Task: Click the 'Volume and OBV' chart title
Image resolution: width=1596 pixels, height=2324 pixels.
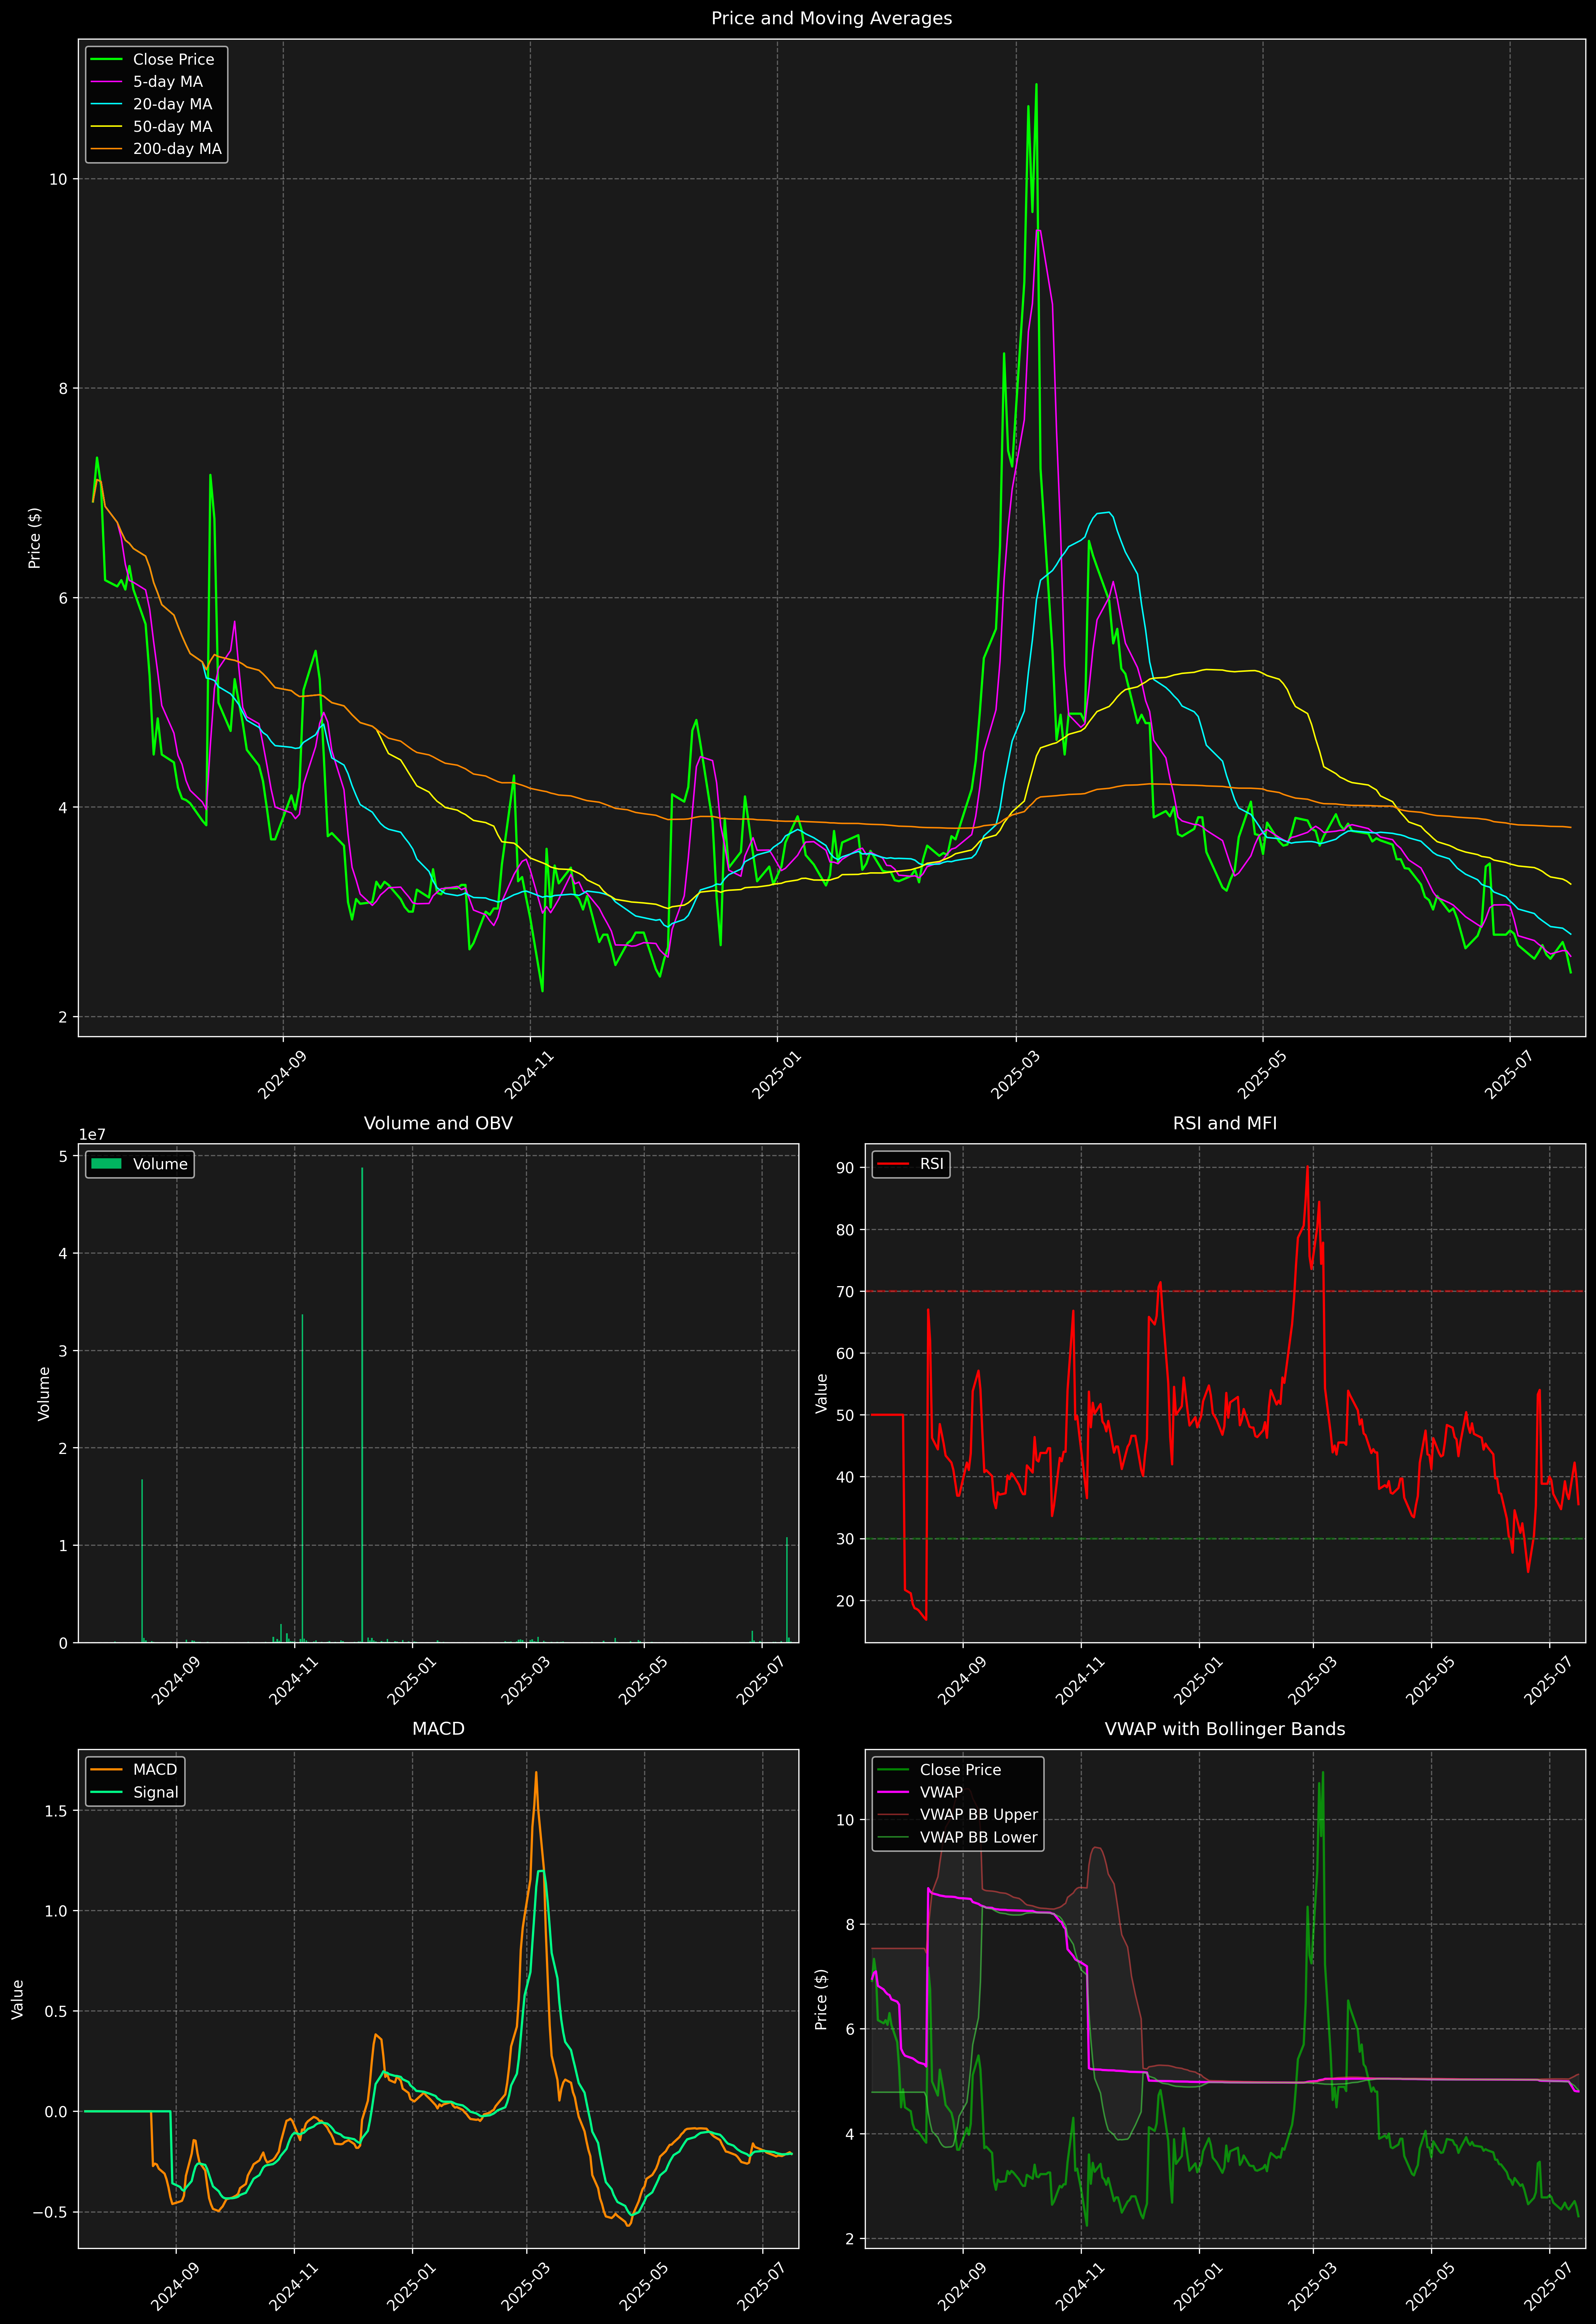Action: [438, 1123]
